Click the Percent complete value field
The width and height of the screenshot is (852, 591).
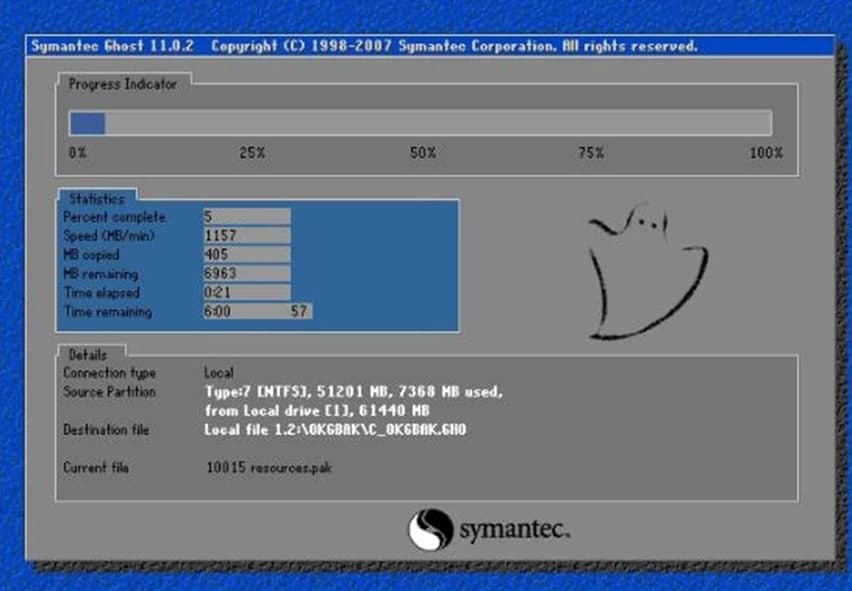[x=246, y=217]
